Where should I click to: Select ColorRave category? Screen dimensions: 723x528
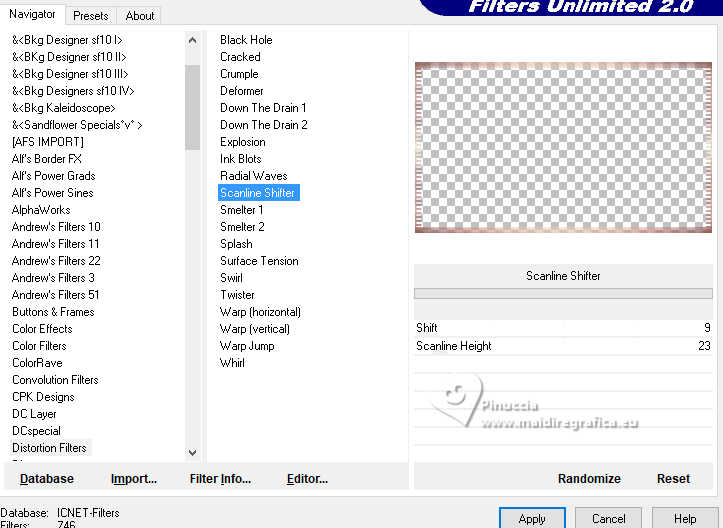tap(37, 363)
